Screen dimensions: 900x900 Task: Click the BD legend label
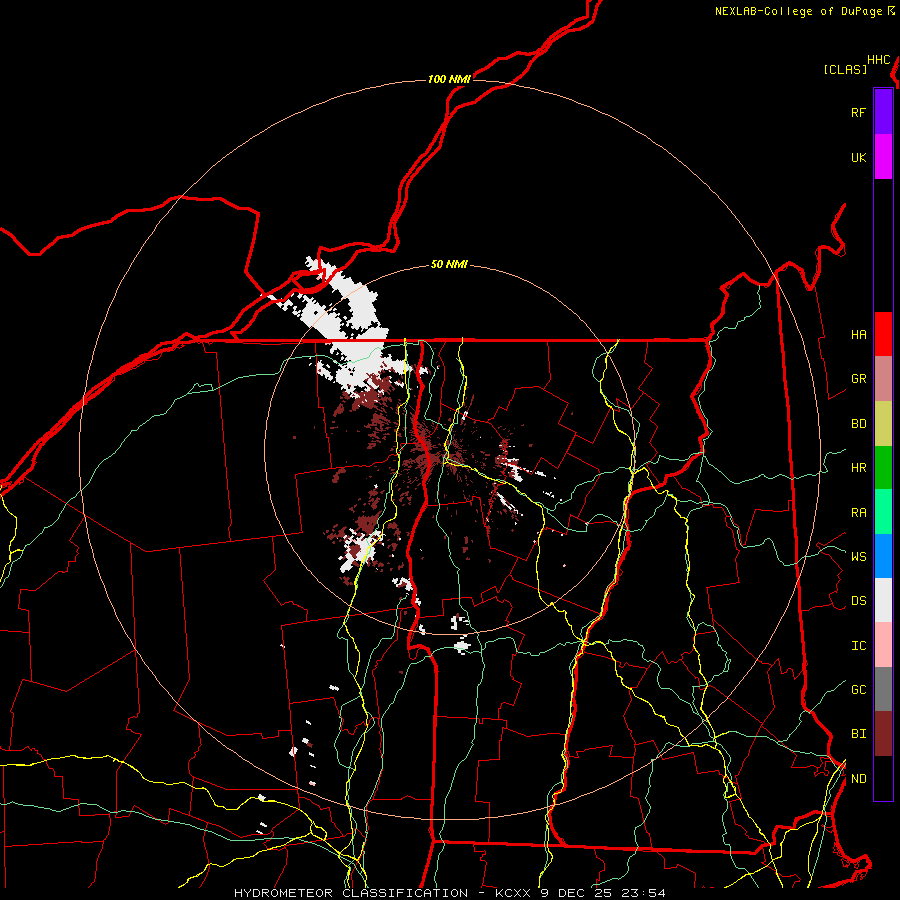pyautogui.click(x=858, y=424)
